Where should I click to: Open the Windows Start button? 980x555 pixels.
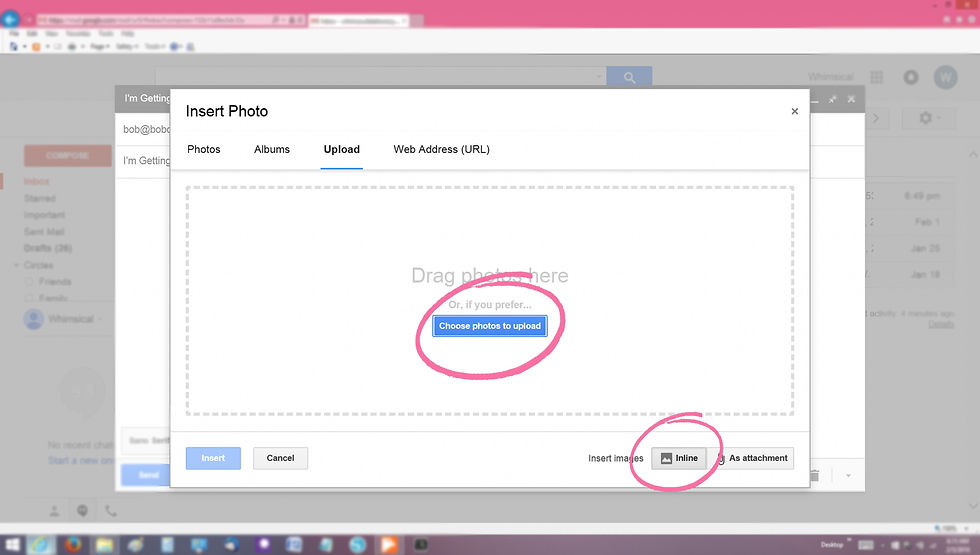[x=12, y=545]
